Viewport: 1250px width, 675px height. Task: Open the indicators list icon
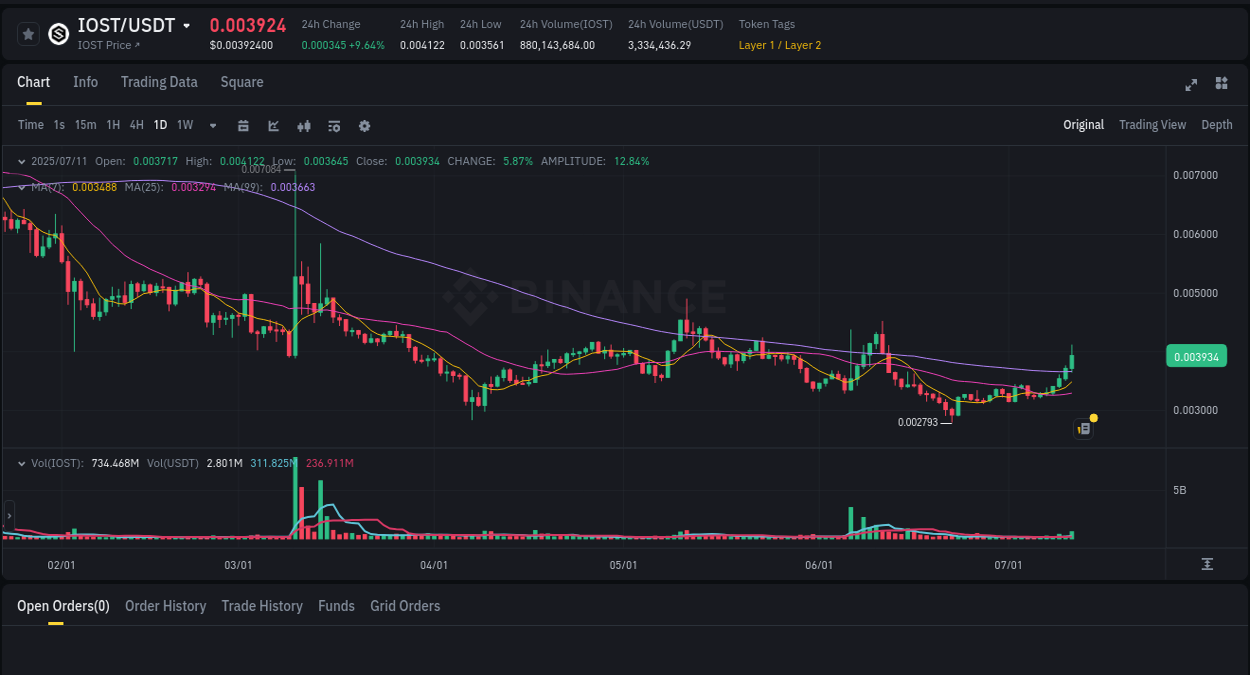click(333, 125)
